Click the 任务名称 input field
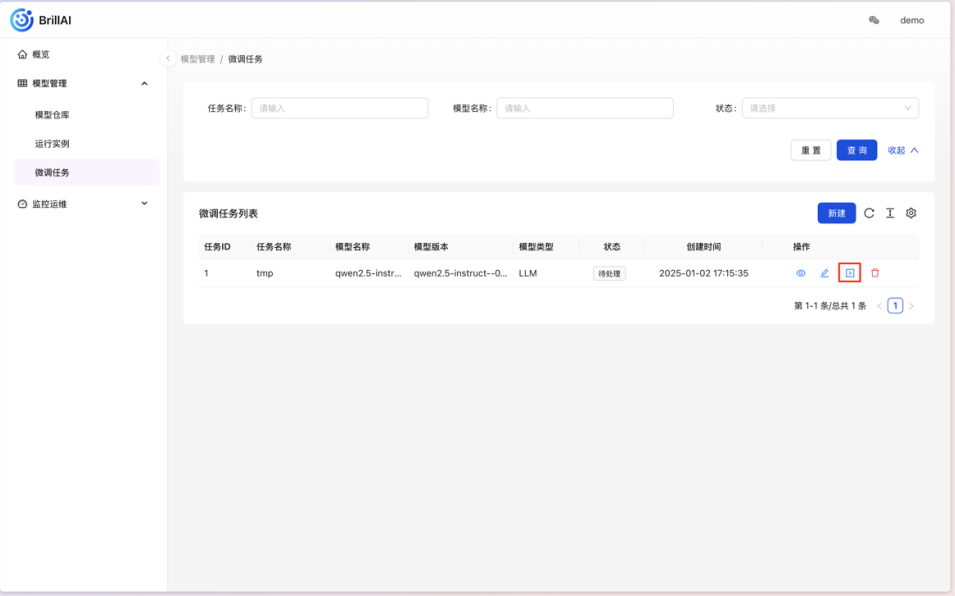 pos(340,108)
